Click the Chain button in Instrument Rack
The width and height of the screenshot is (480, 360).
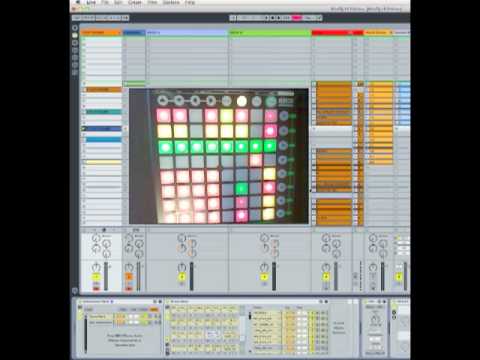pyautogui.click(x=144, y=309)
